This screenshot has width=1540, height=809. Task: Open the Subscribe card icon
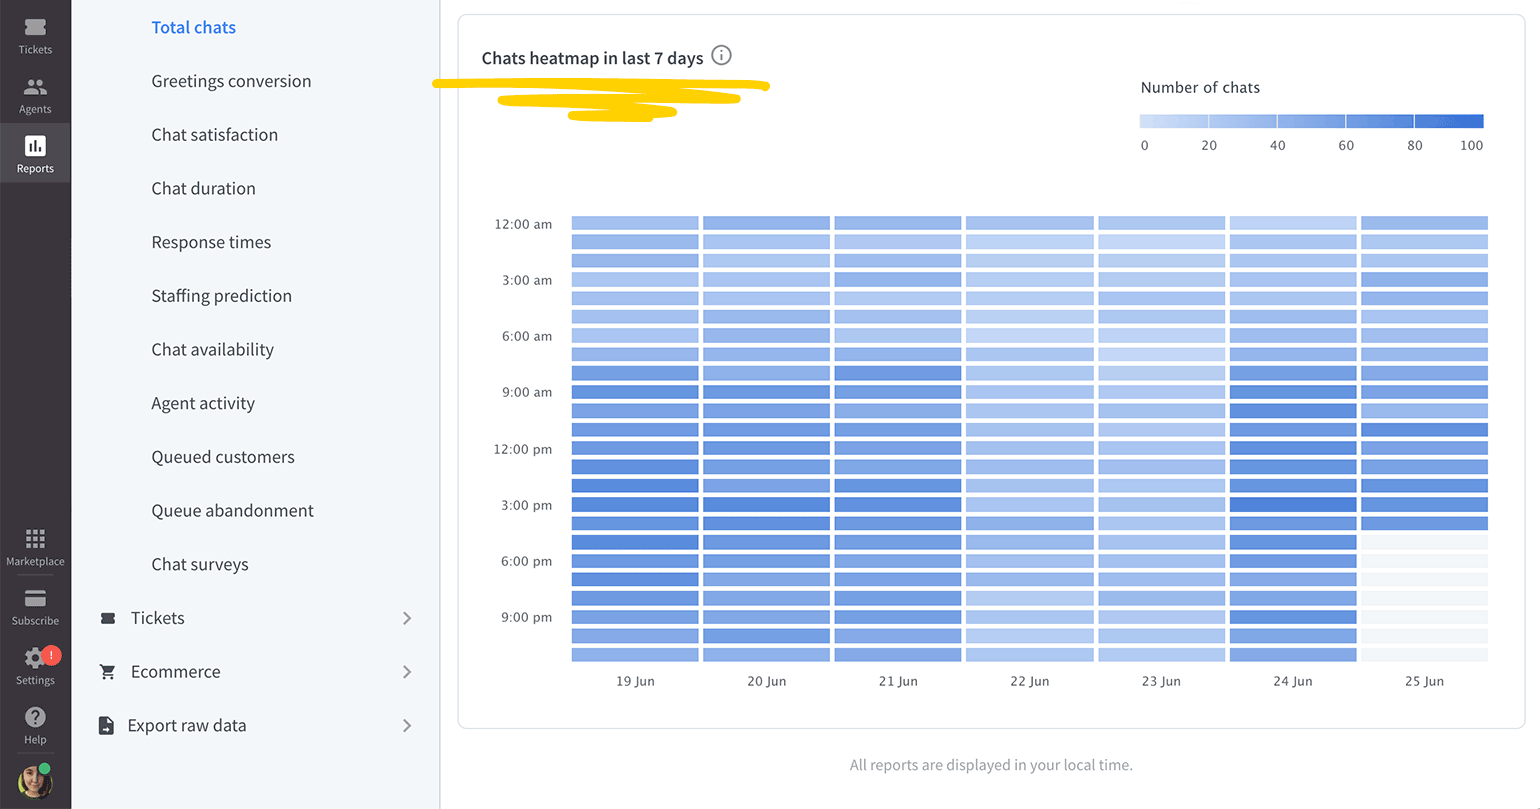[x=35, y=598]
